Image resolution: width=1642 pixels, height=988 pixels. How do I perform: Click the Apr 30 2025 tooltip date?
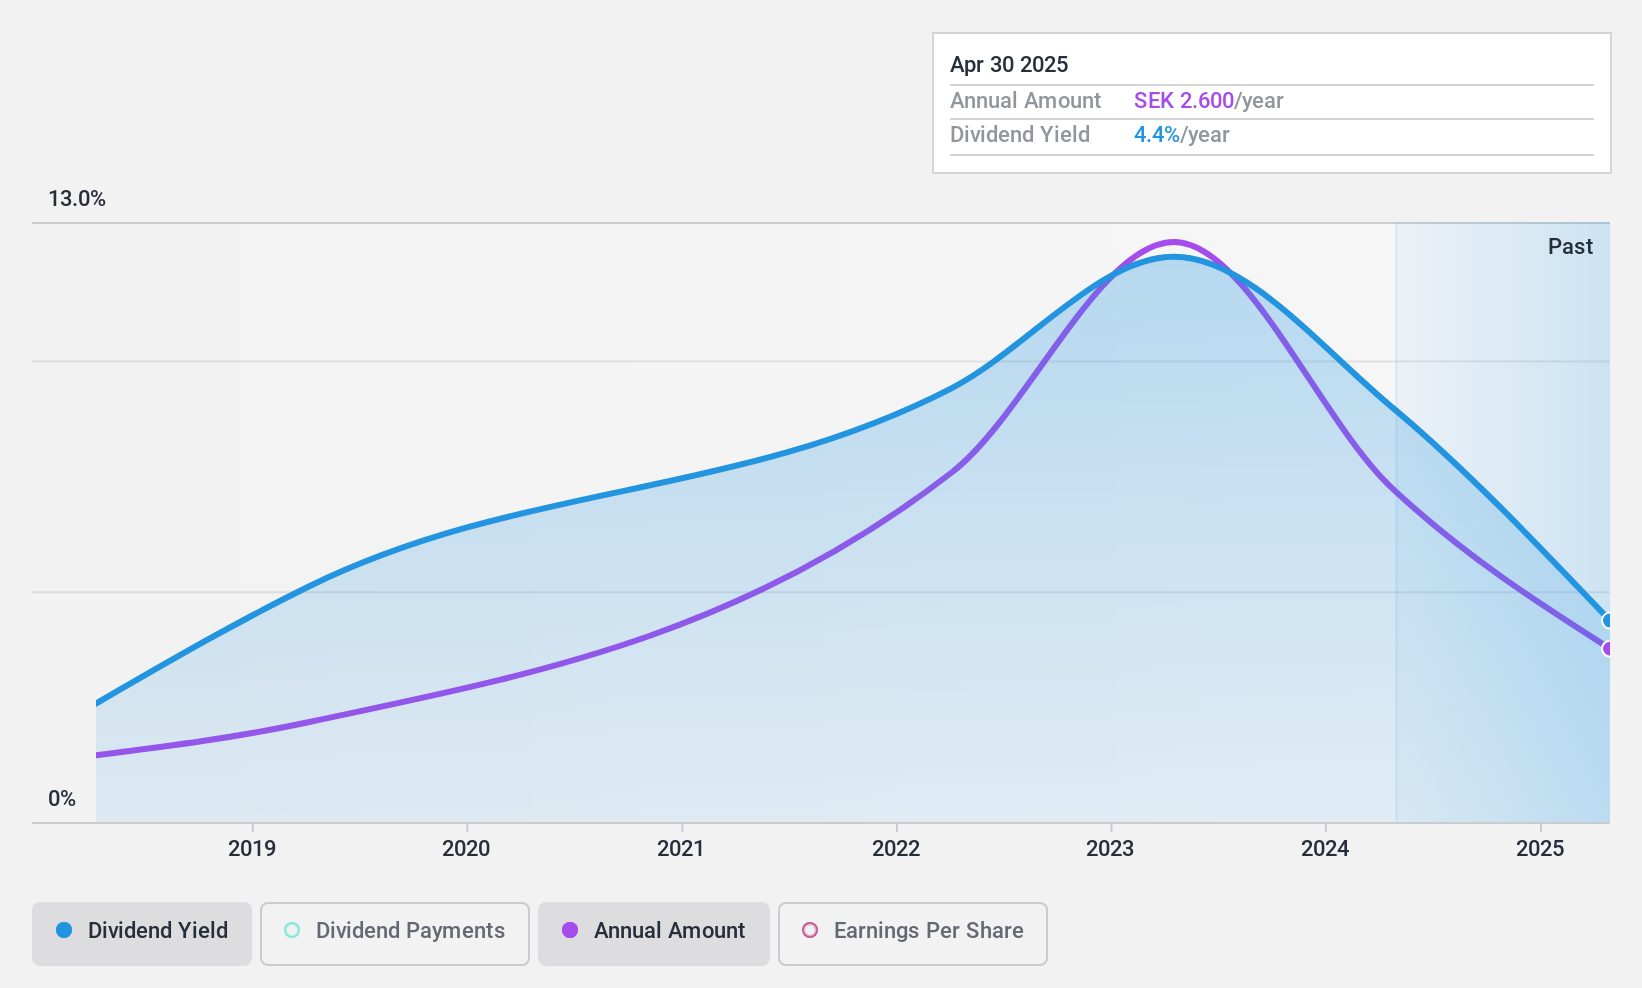[1009, 65]
